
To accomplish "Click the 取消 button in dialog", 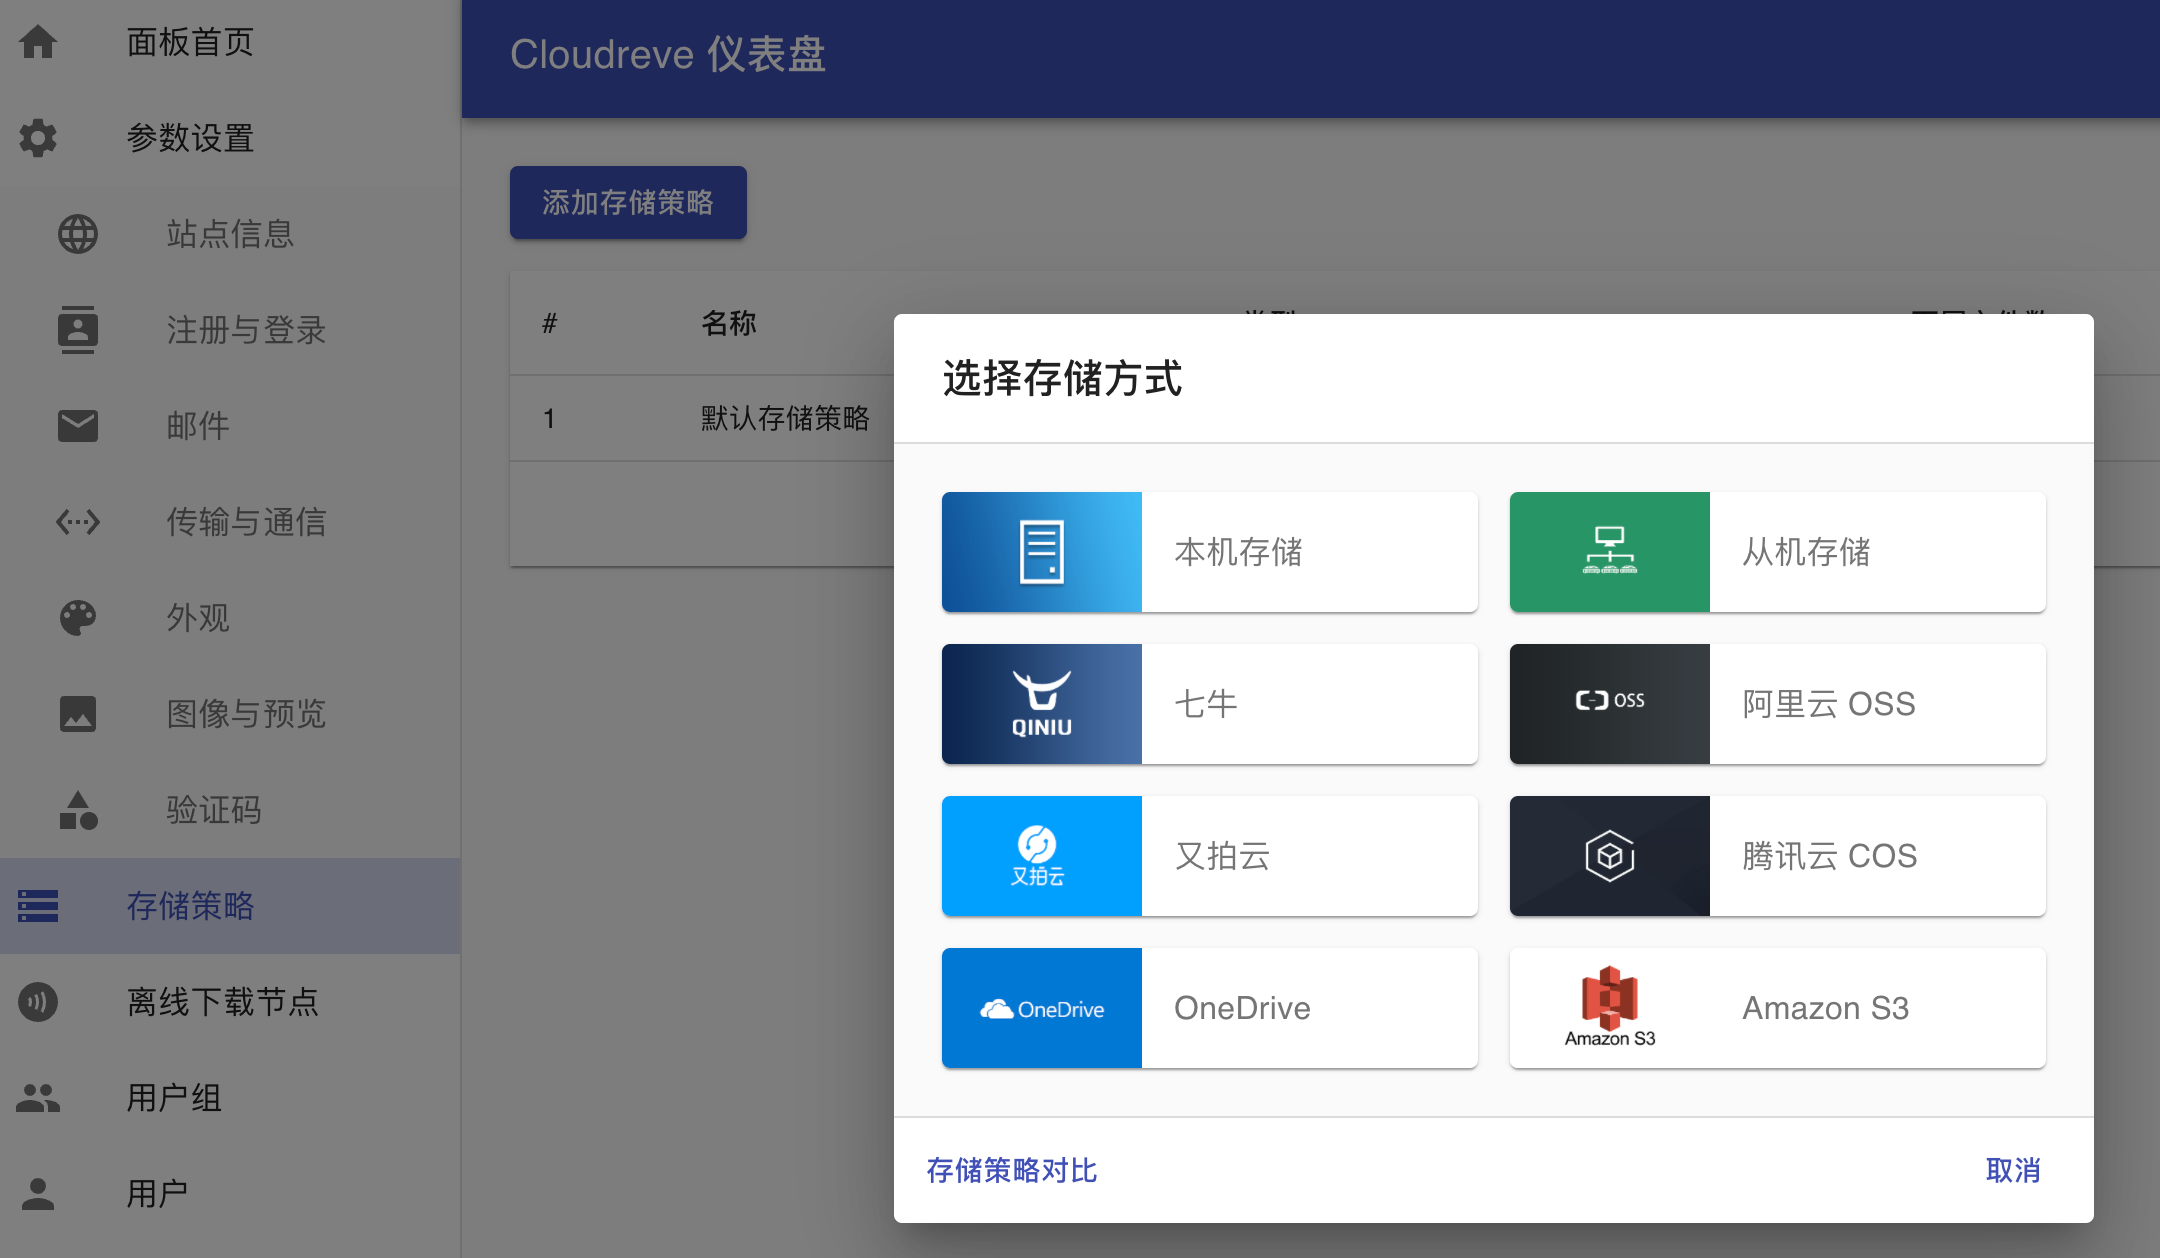I will pos(2012,1170).
